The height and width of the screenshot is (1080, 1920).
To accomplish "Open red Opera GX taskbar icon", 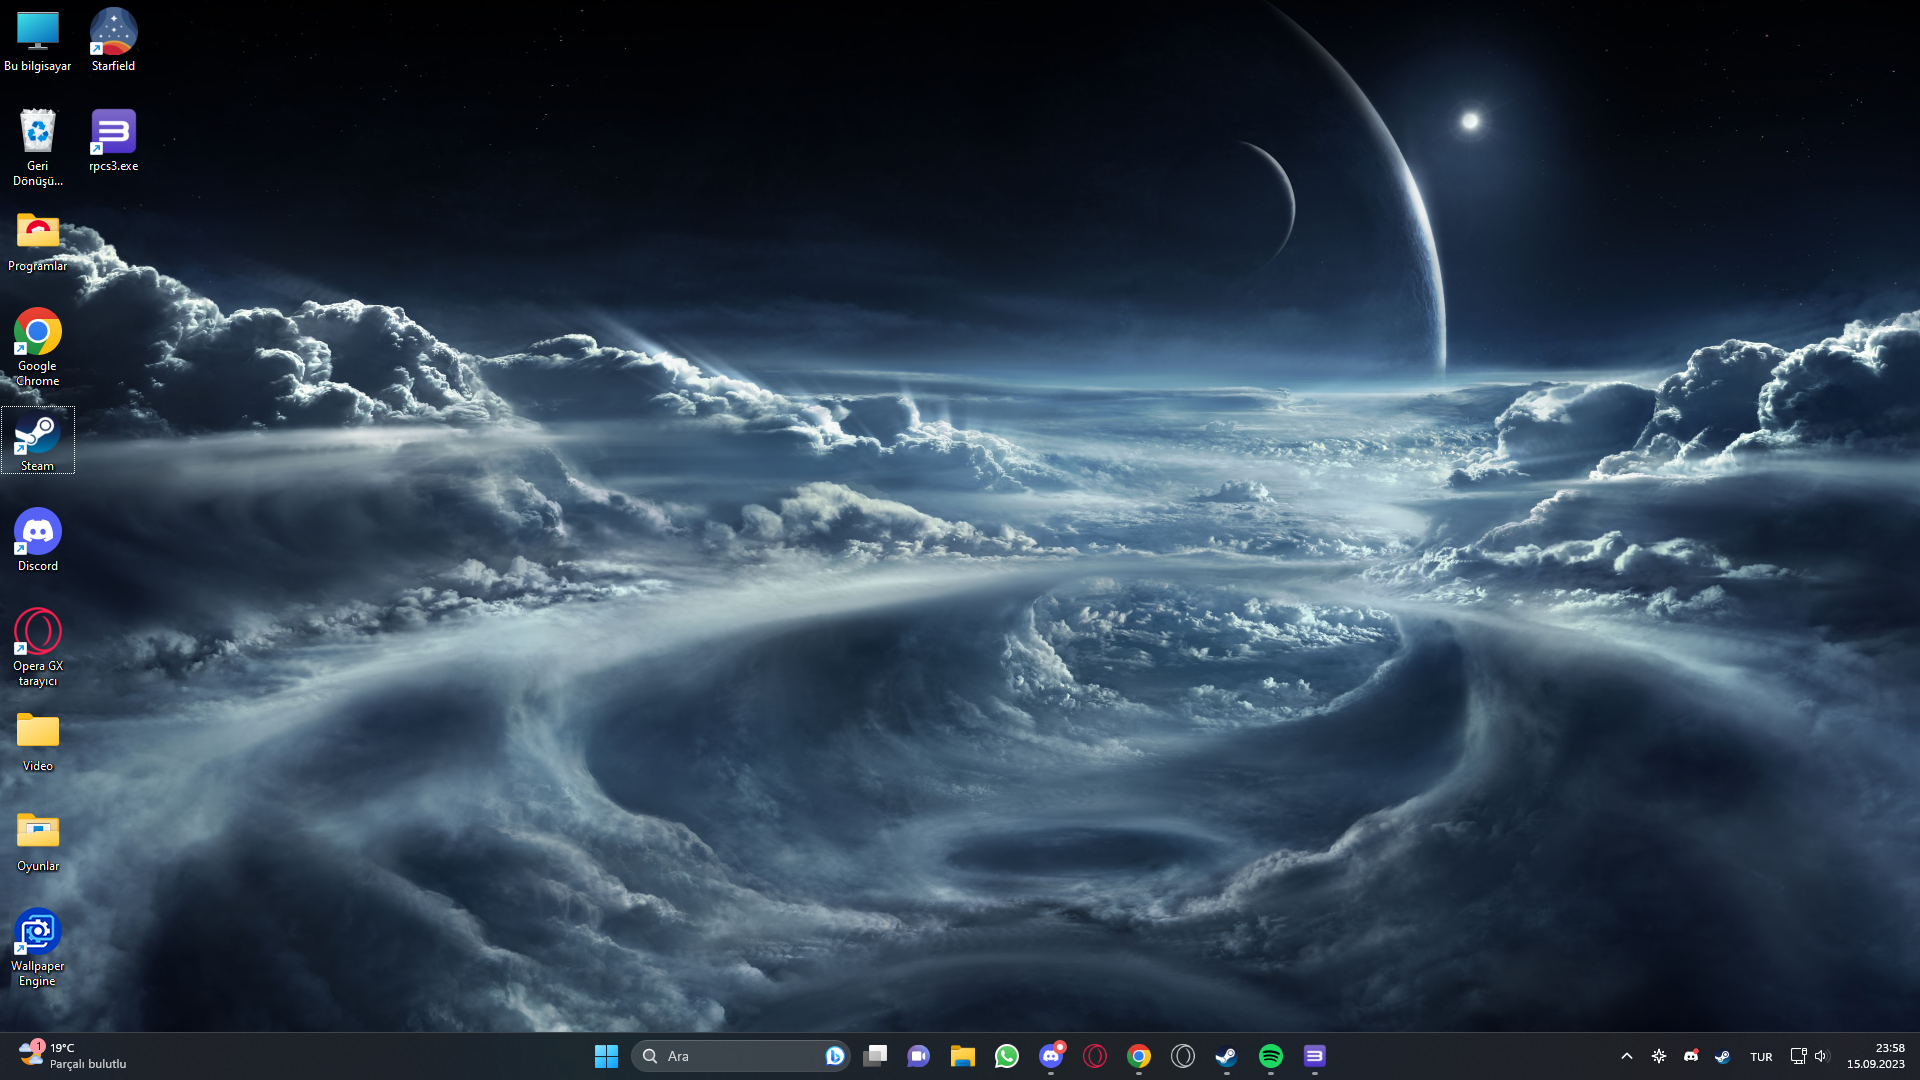I will tap(1095, 1056).
